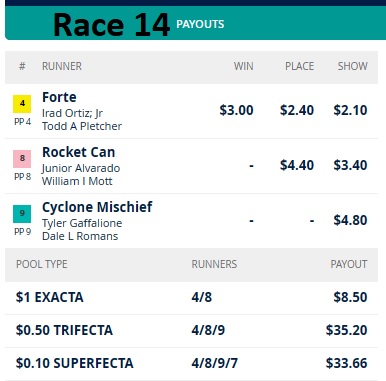Click Rocket Can's $4.40 place payout

tap(297, 165)
